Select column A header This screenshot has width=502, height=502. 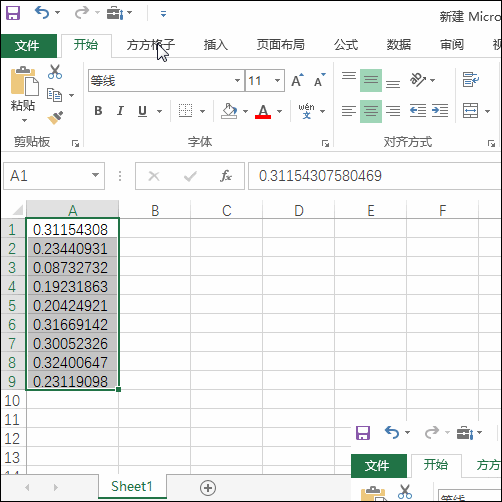pyautogui.click(x=72, y=210)
